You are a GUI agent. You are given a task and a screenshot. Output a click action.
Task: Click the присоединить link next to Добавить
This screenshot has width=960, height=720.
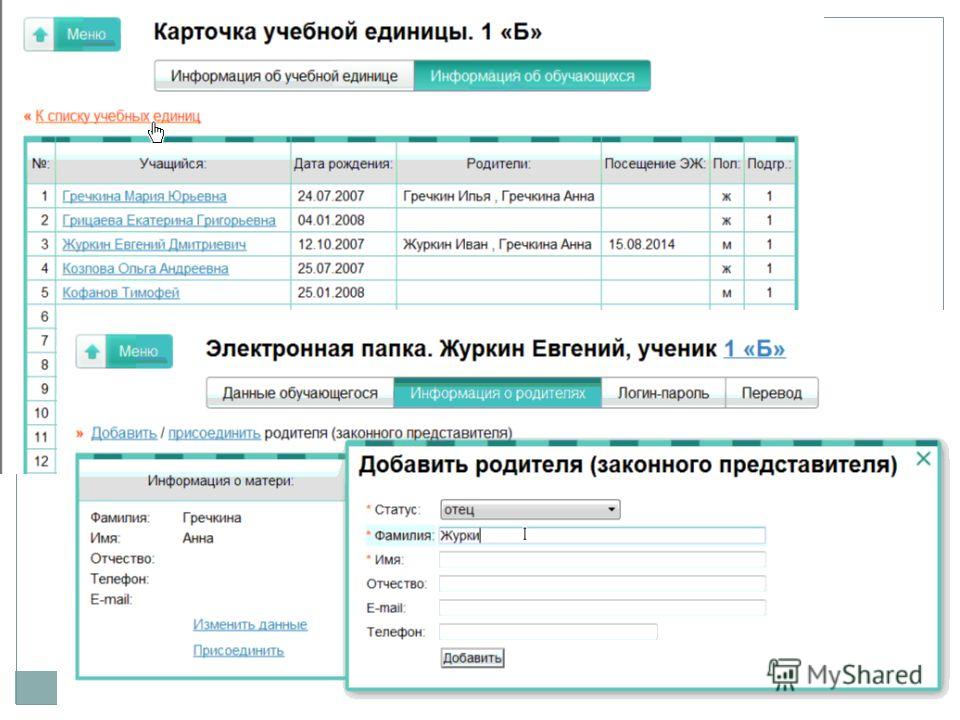[x=214, y=433]
